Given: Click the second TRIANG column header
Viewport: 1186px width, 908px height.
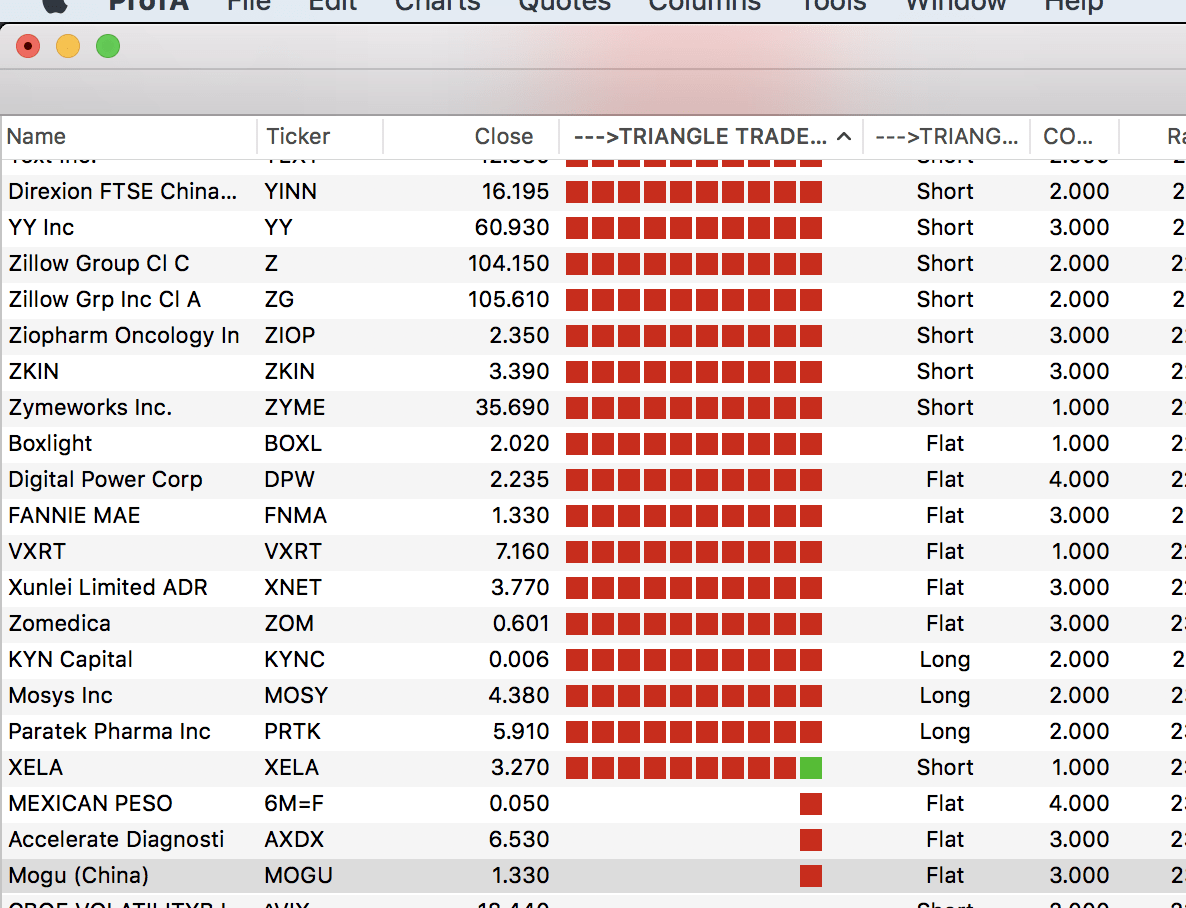Looking at the screenshot, I should (x=946, y=136).
